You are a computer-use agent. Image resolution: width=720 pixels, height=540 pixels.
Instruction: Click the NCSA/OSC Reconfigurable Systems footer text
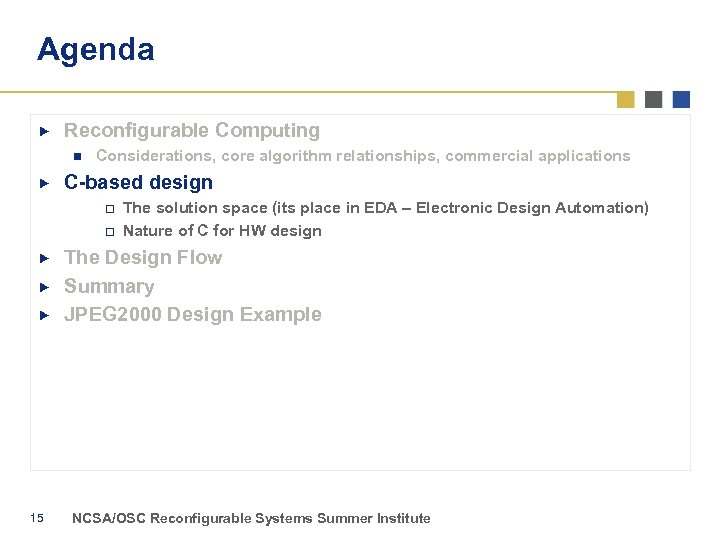[x=251, y=518]
